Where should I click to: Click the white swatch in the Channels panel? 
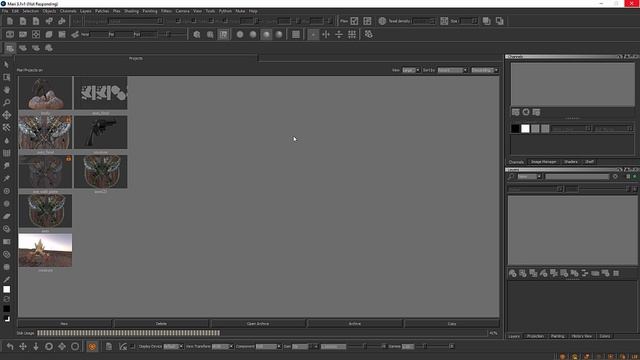click(525, 129)
